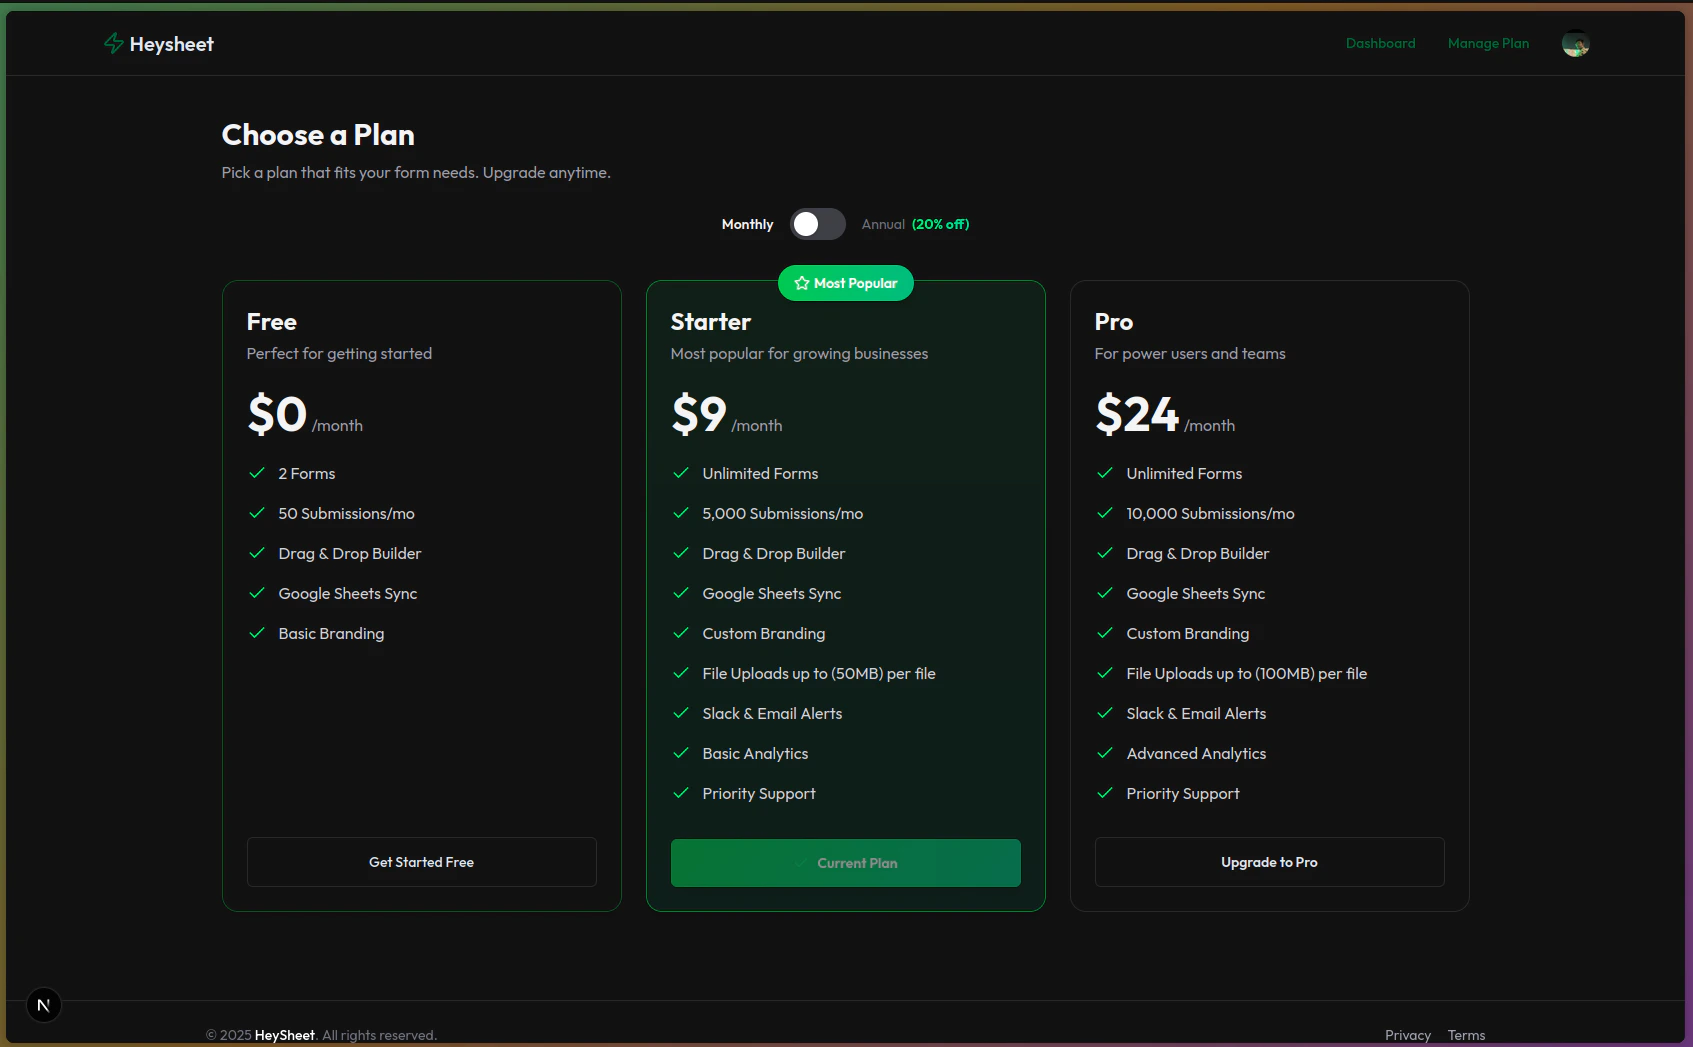1693x1047 pixels.
Task: Click checkmark icon beside Advanced Analytics
Action: [1105, 753]
